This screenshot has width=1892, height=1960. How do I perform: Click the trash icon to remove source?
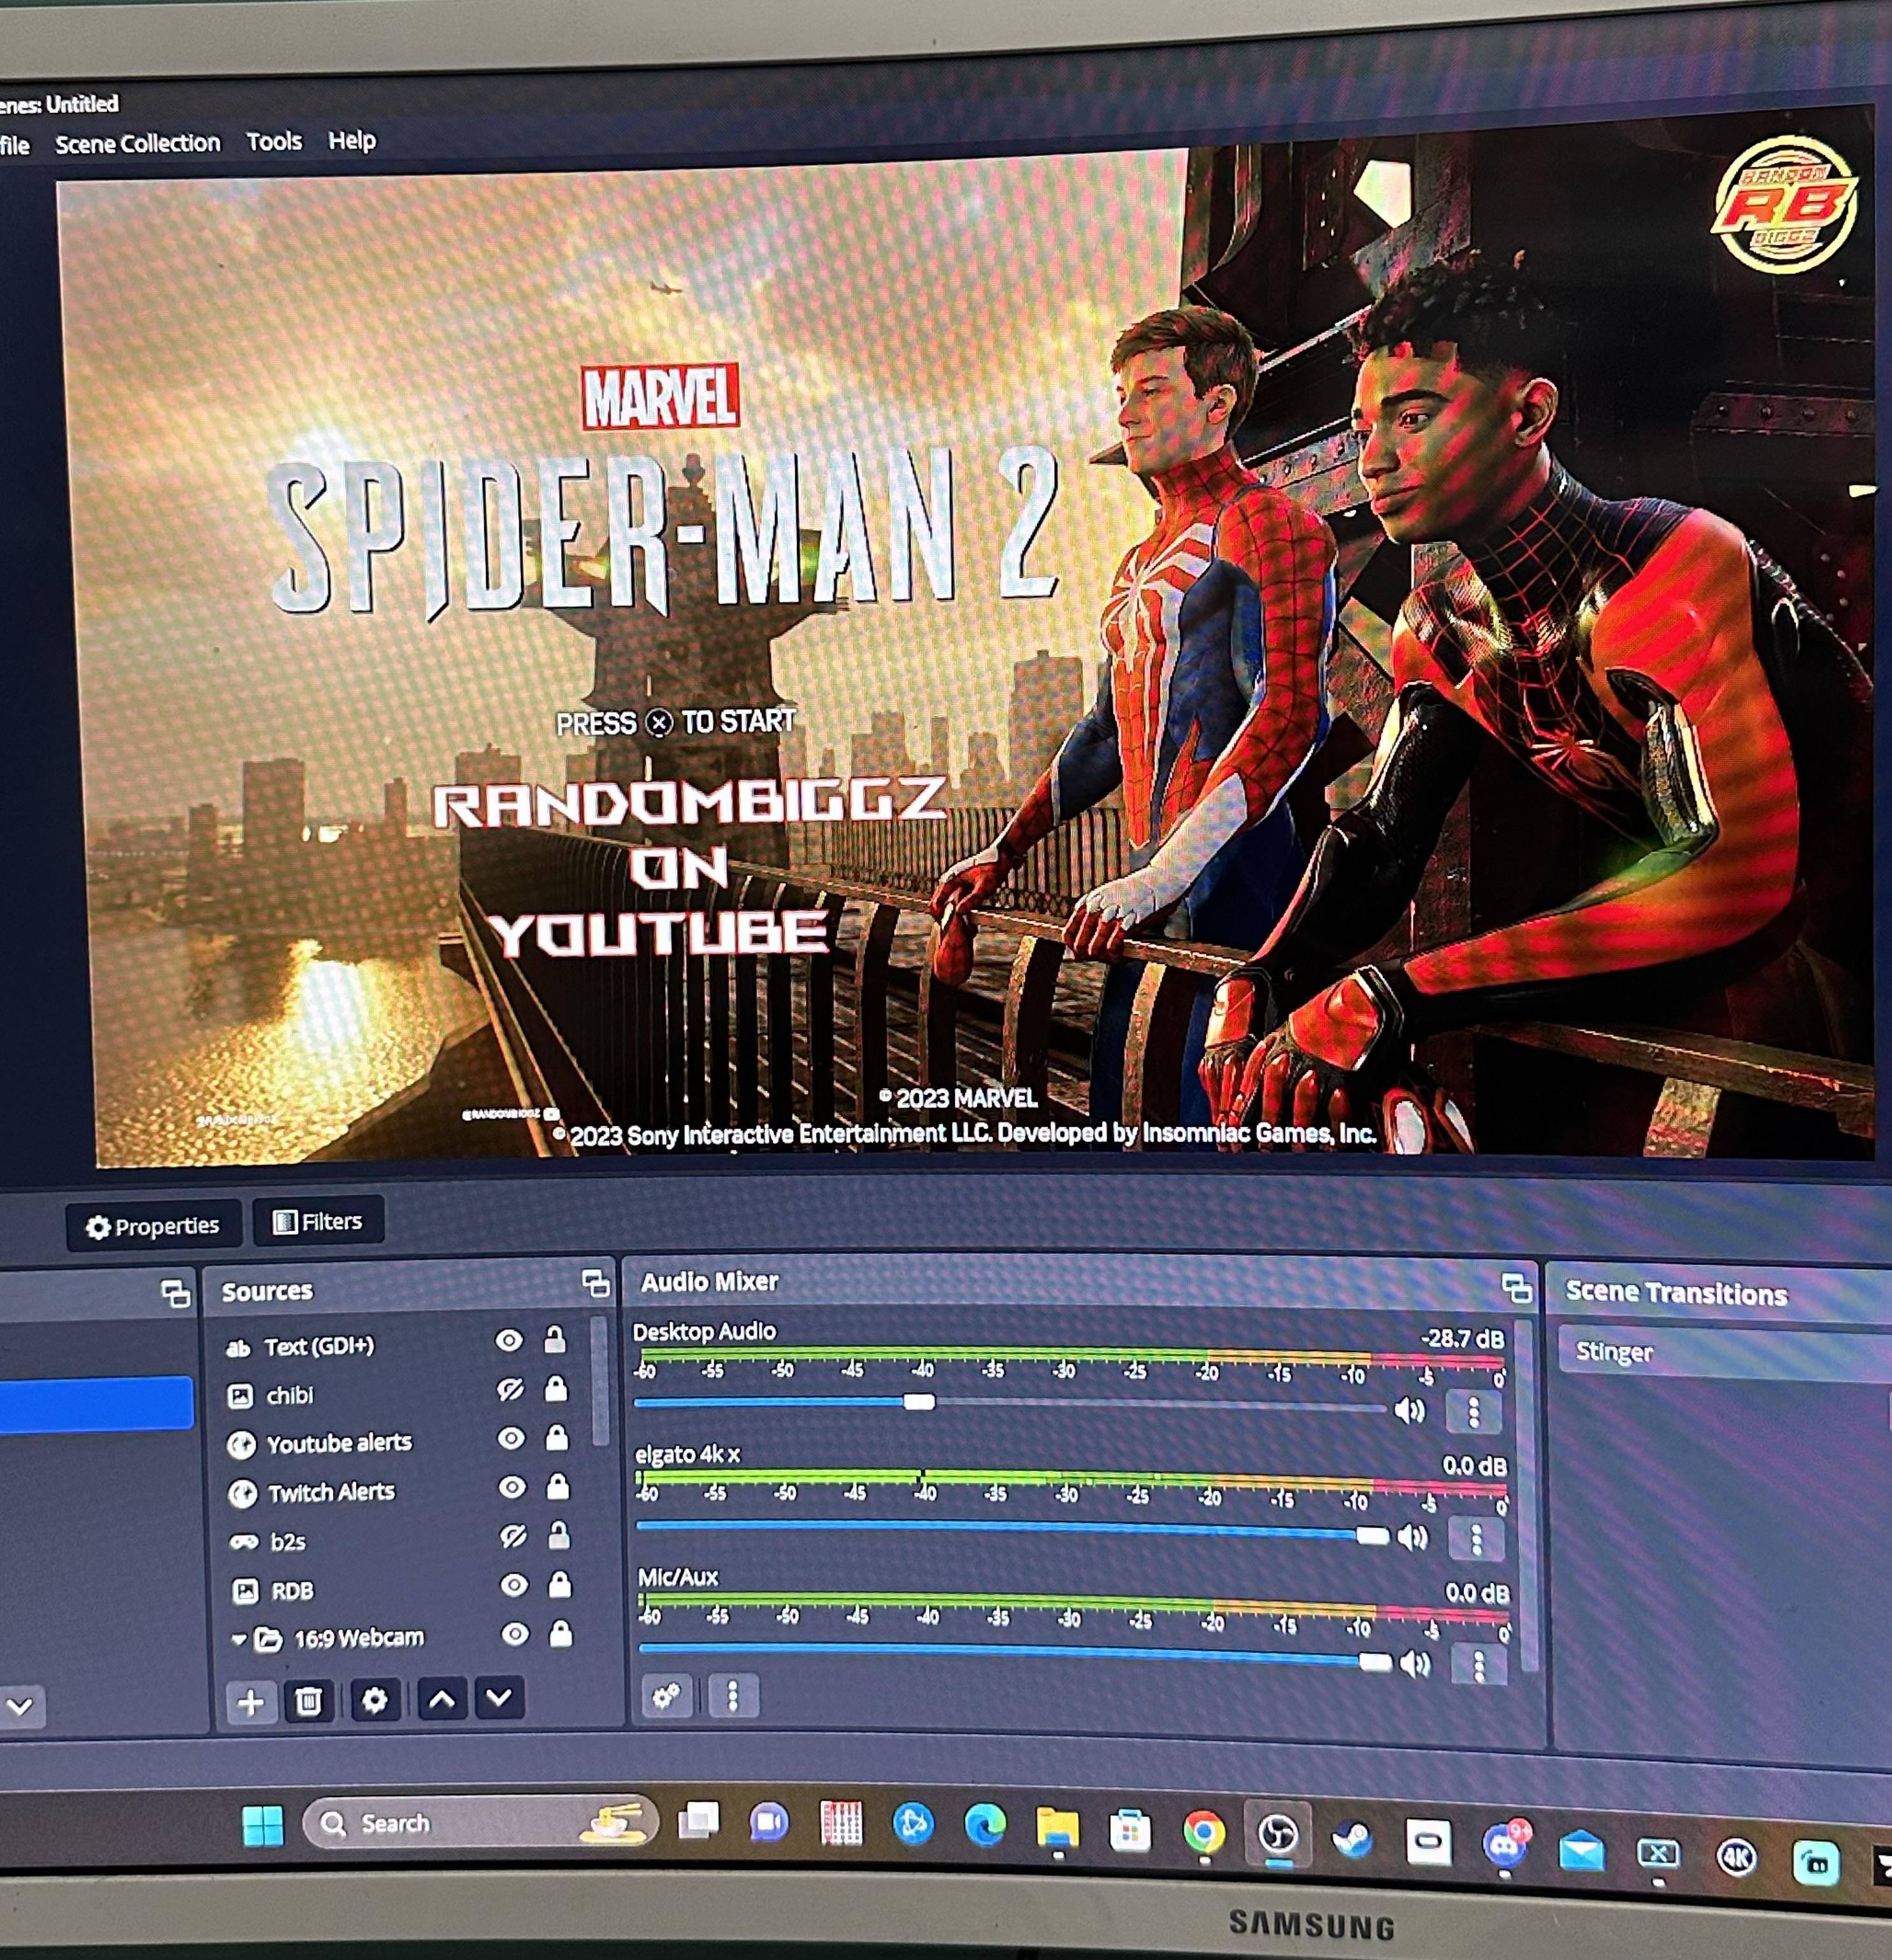[x=309, y=1700]
